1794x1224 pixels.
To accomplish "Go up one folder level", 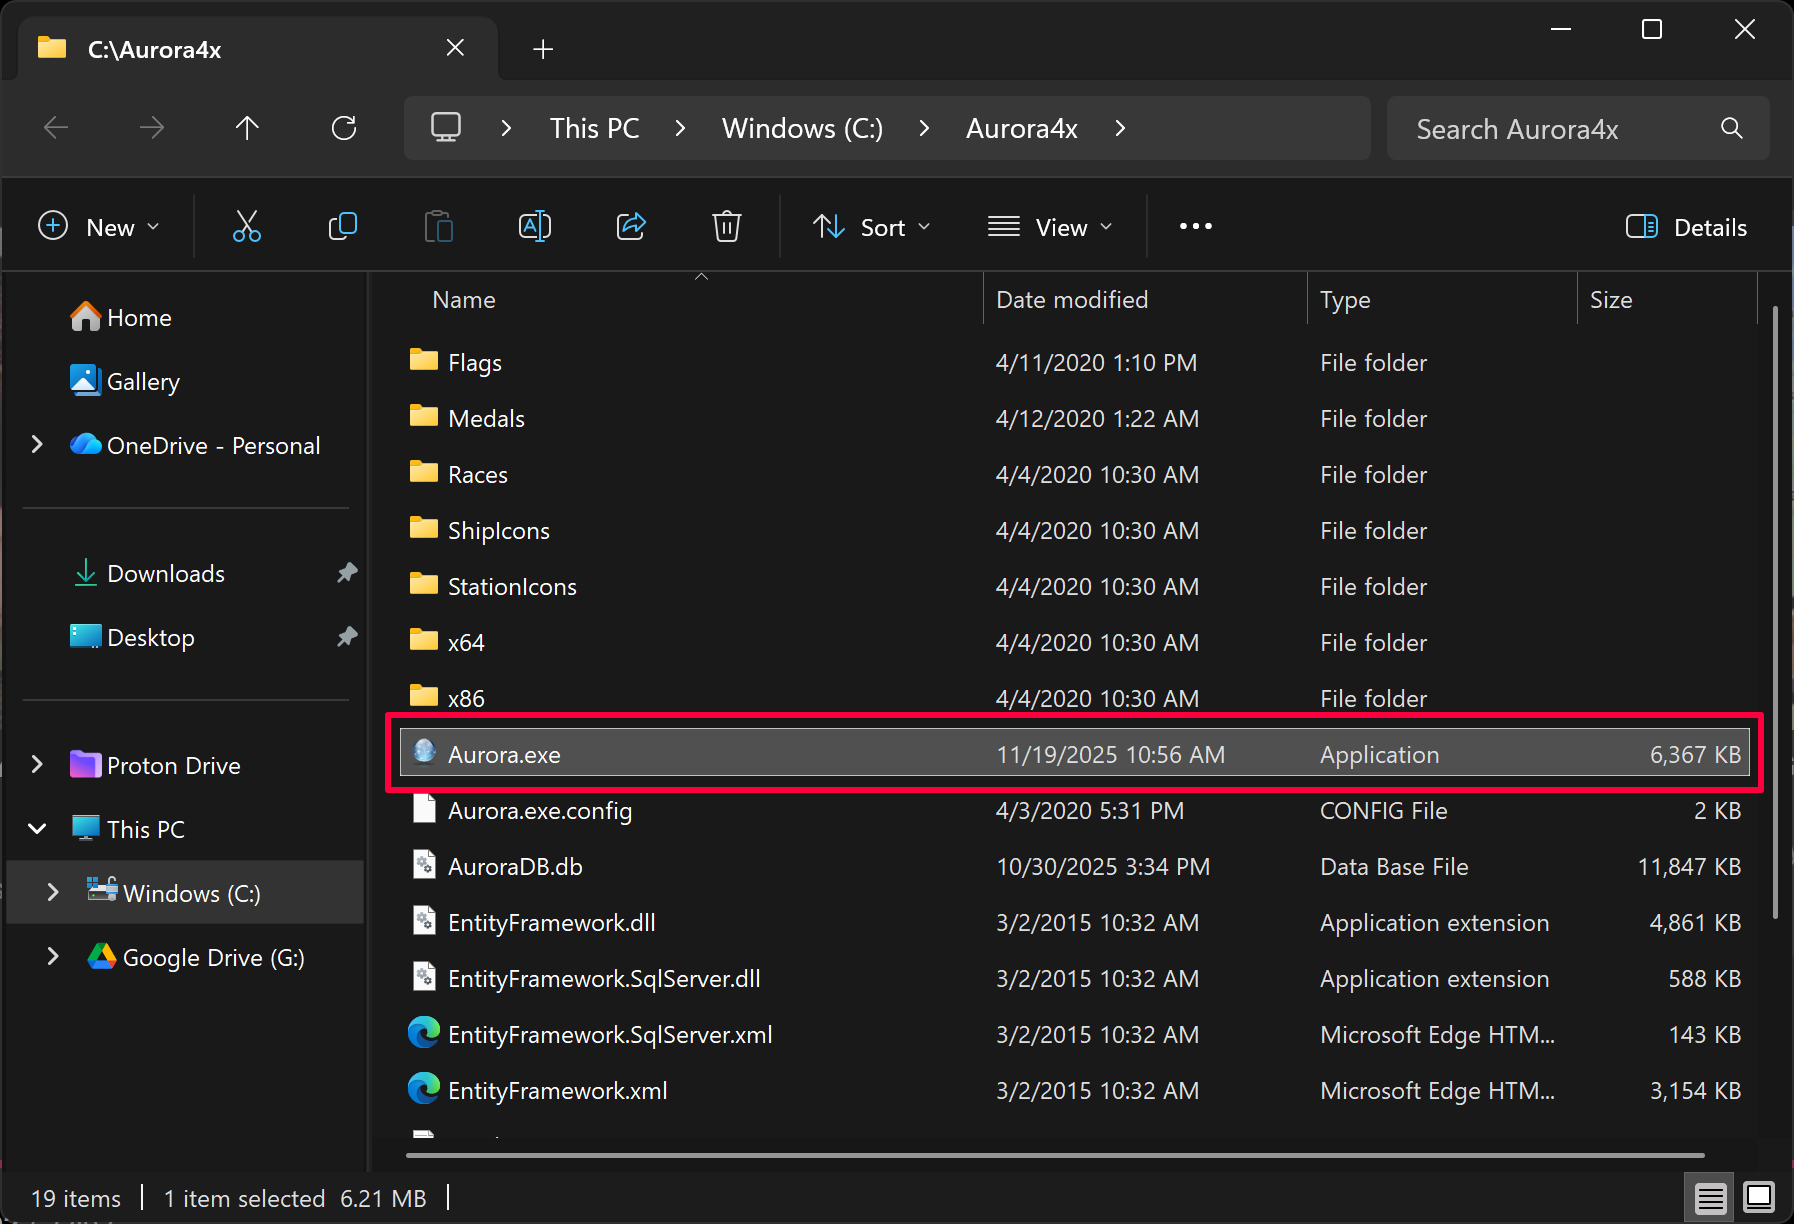I will pos(247,128).
